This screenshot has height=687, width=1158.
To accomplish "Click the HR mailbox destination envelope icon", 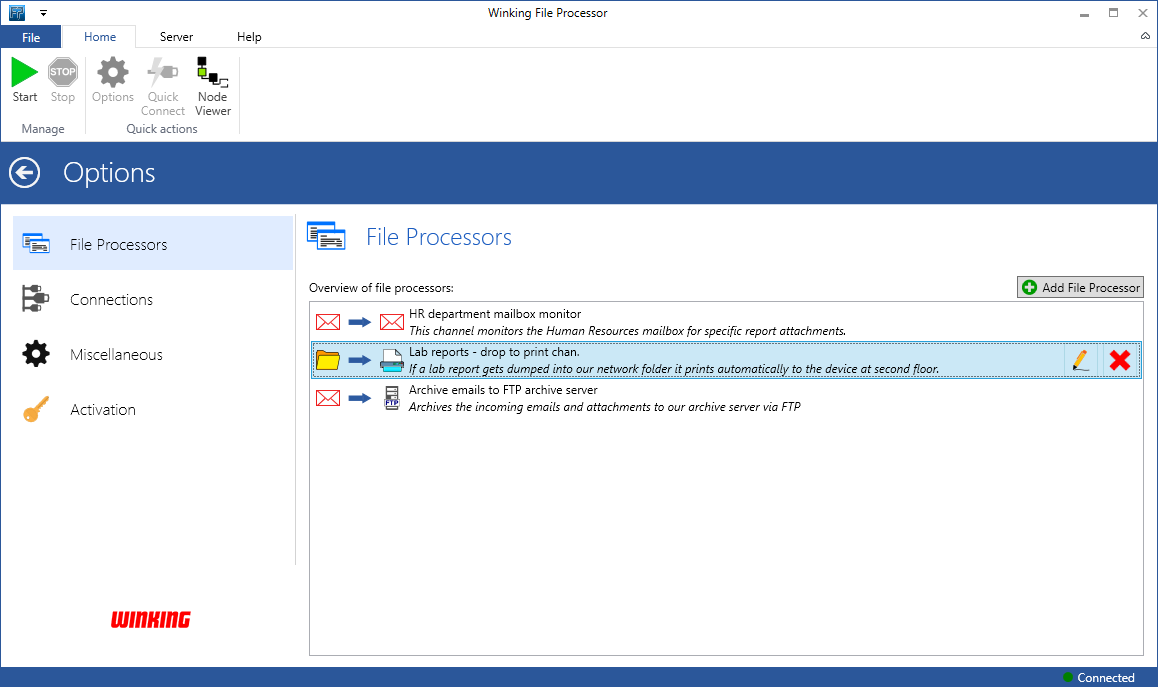I will click(x=391, y=322).
